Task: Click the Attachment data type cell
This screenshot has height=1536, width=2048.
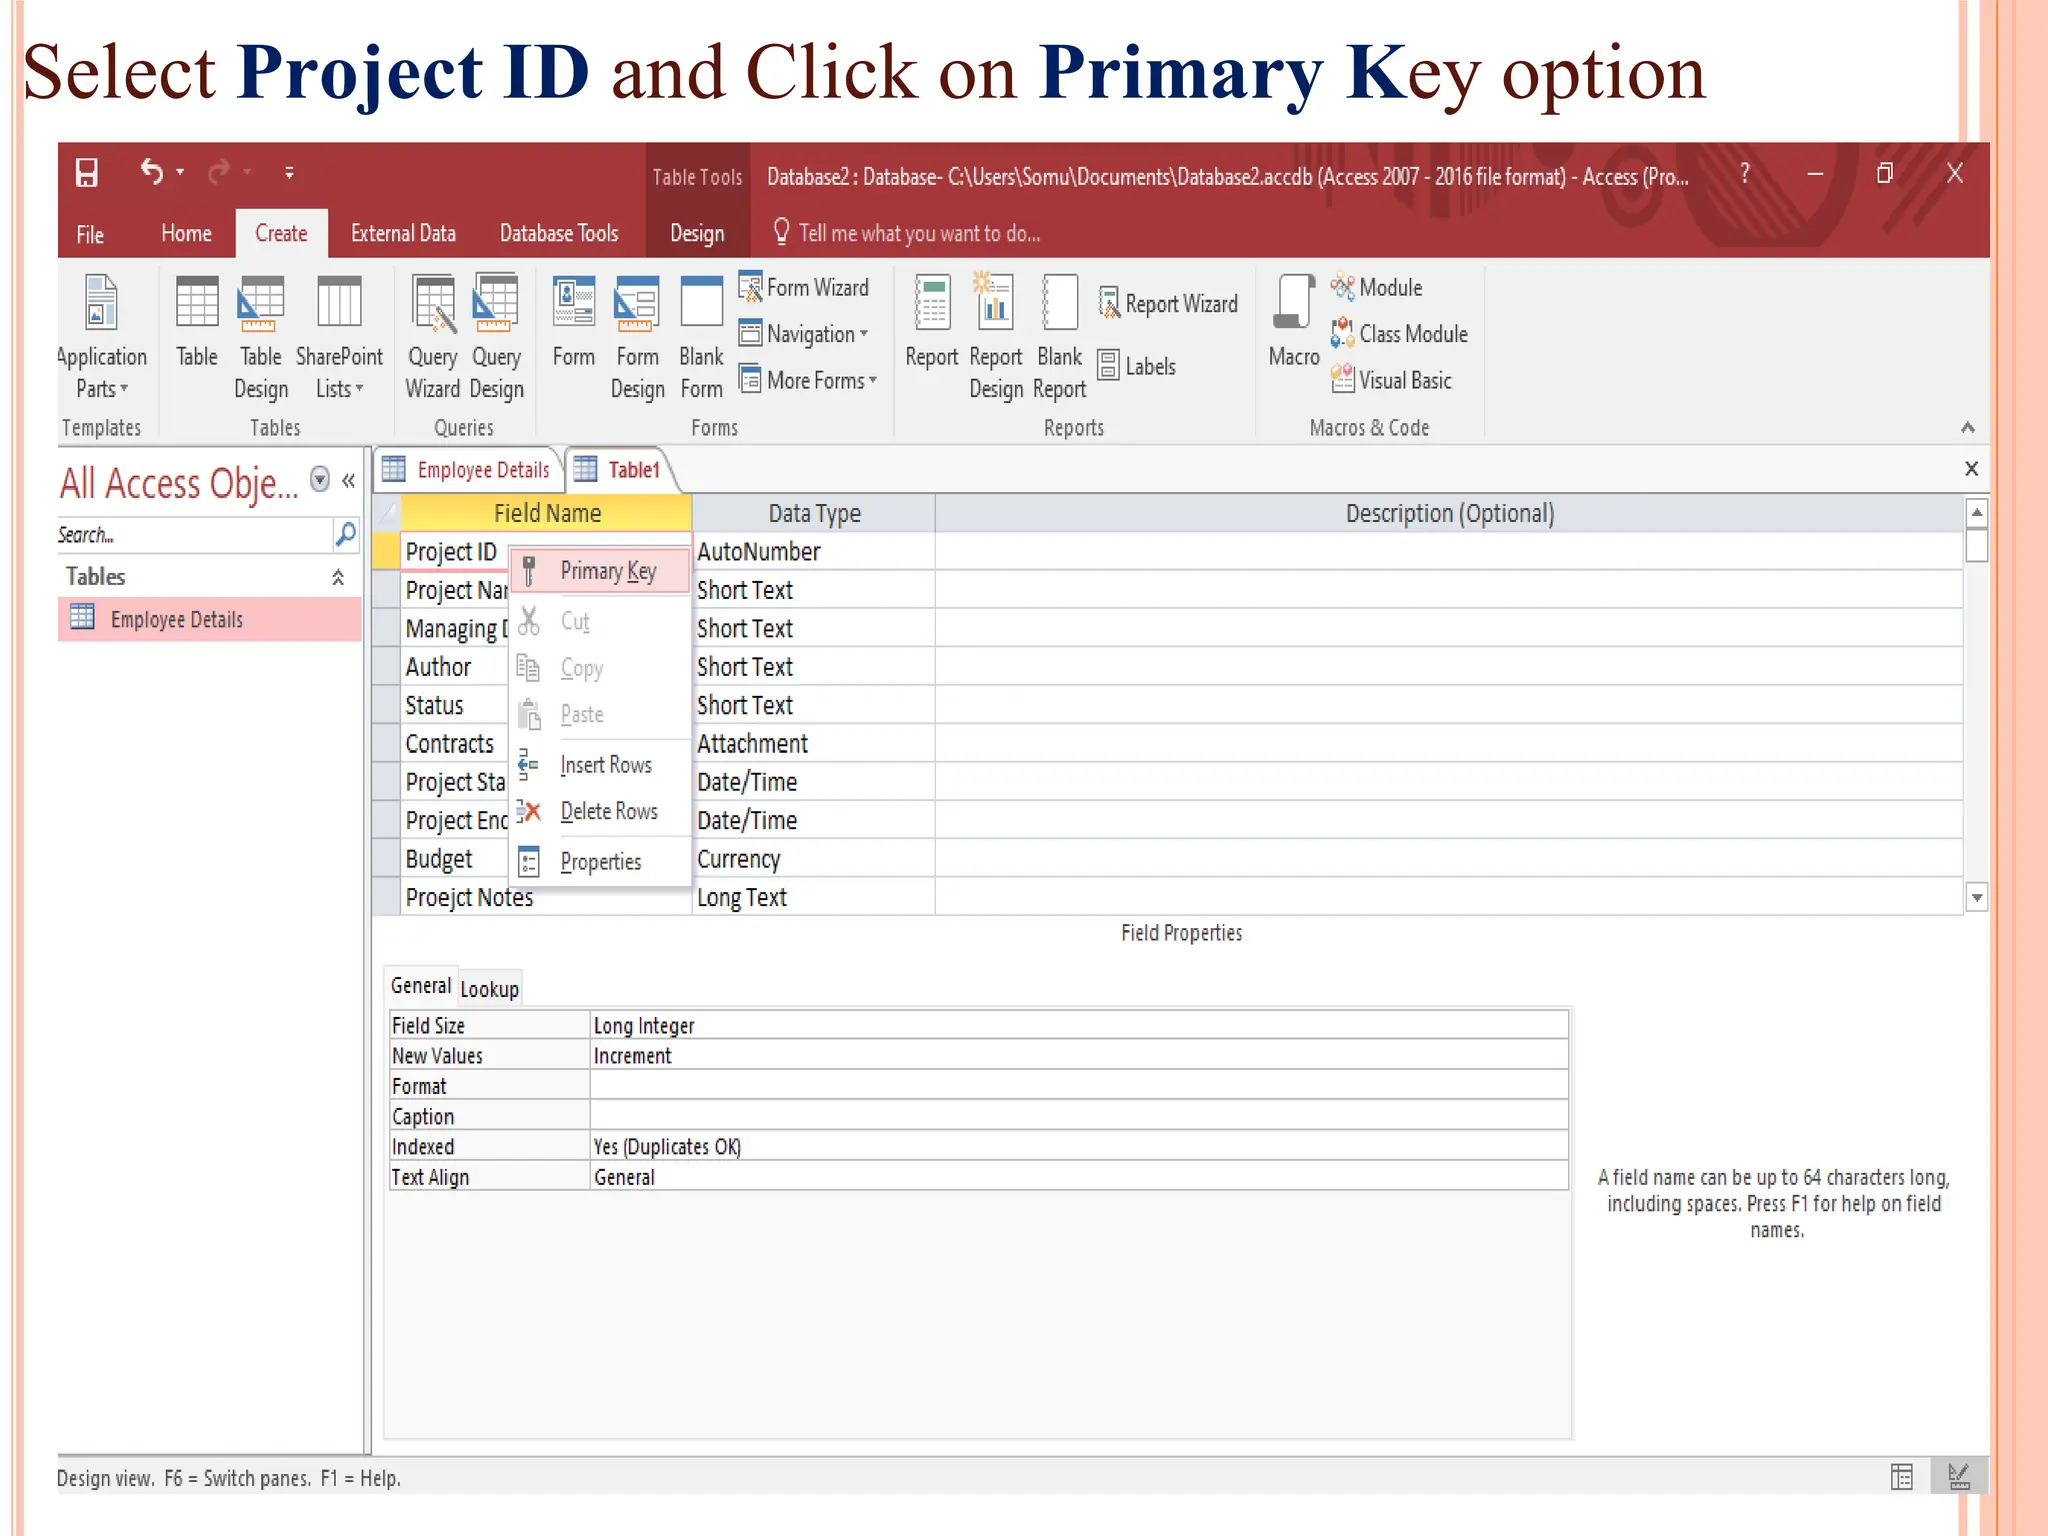Action: click(813, 744)
